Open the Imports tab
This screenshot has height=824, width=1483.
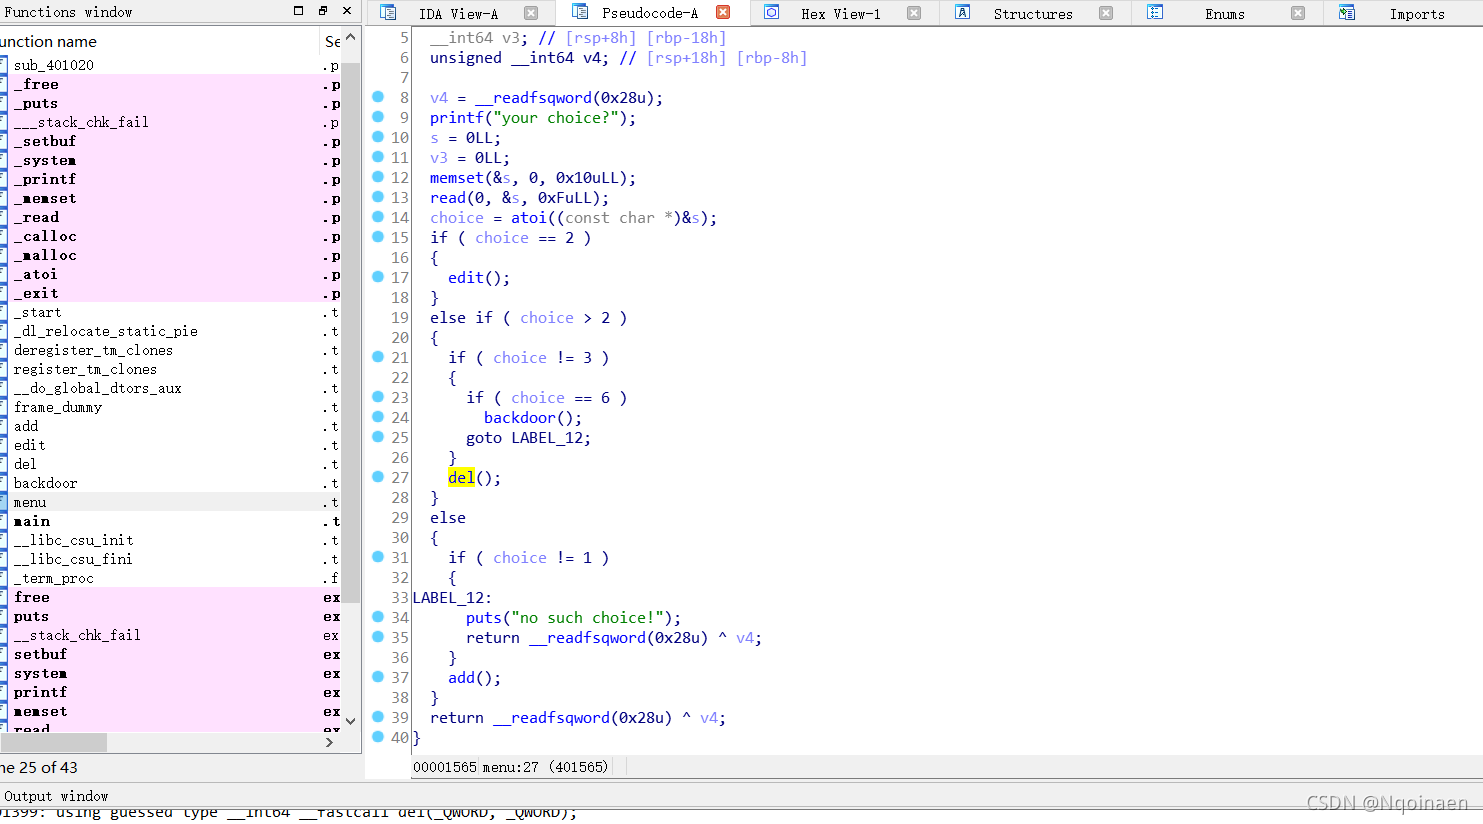1417,14
